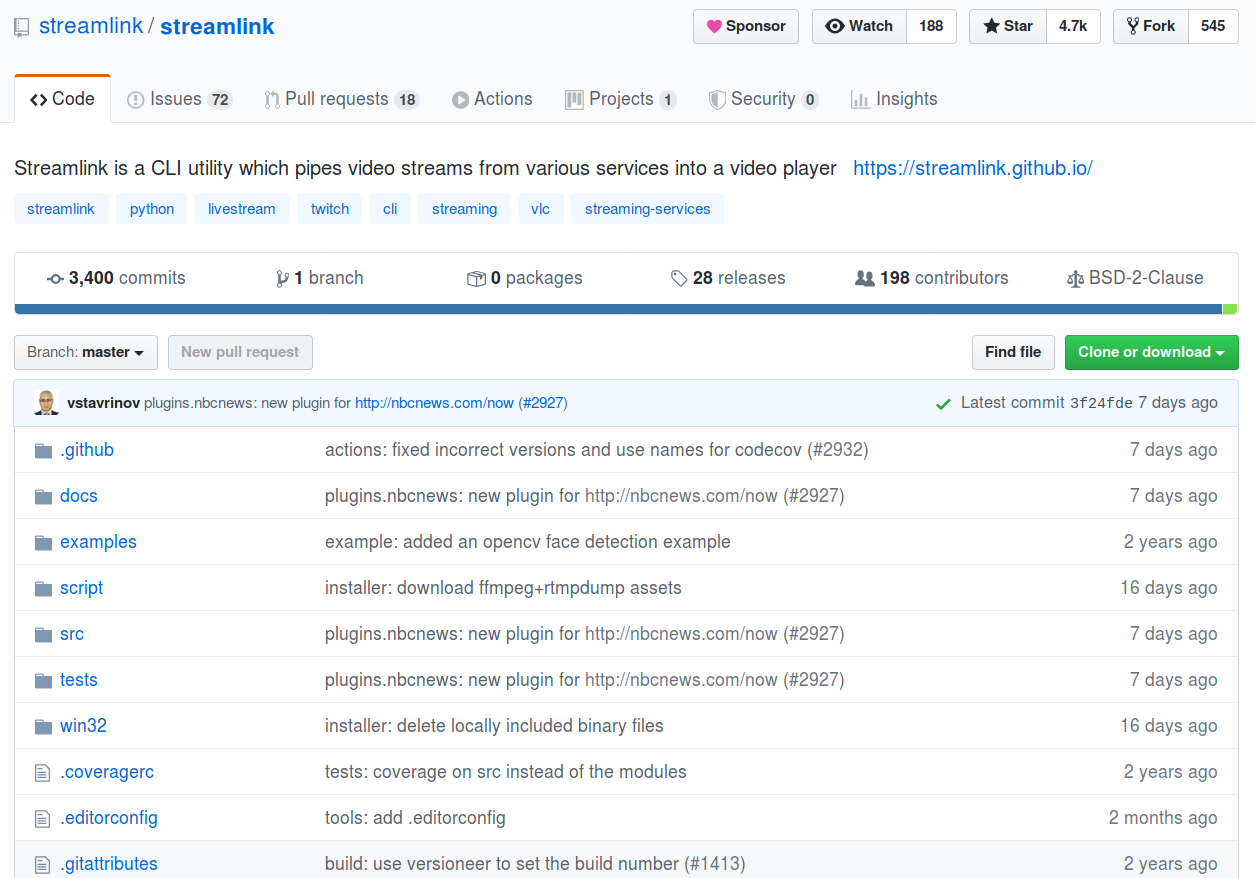Click the win32 folder icon
This screenshot has height=878, width=1255.
point(43,726)
